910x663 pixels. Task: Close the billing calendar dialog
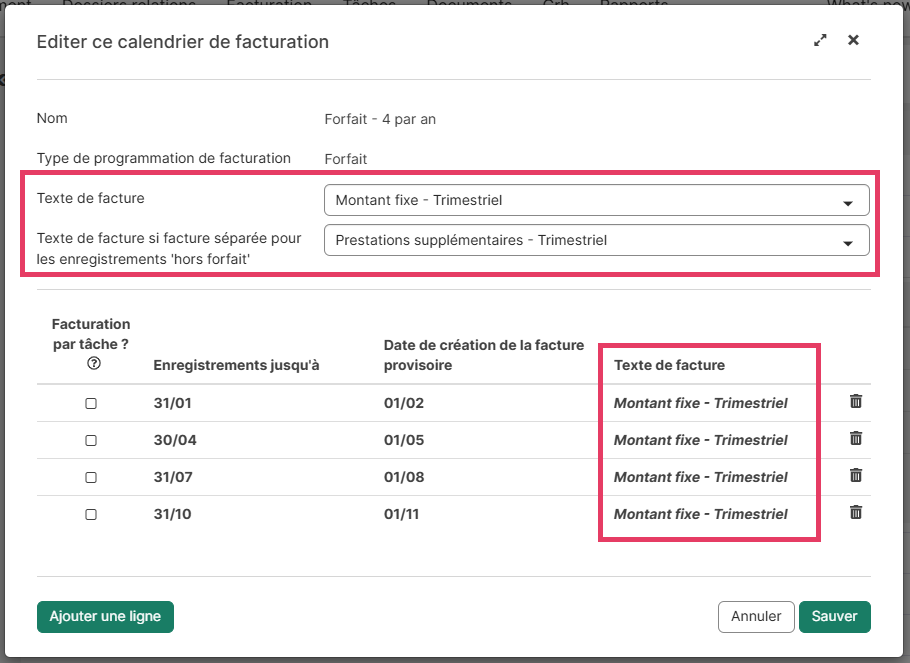(853, 41)
